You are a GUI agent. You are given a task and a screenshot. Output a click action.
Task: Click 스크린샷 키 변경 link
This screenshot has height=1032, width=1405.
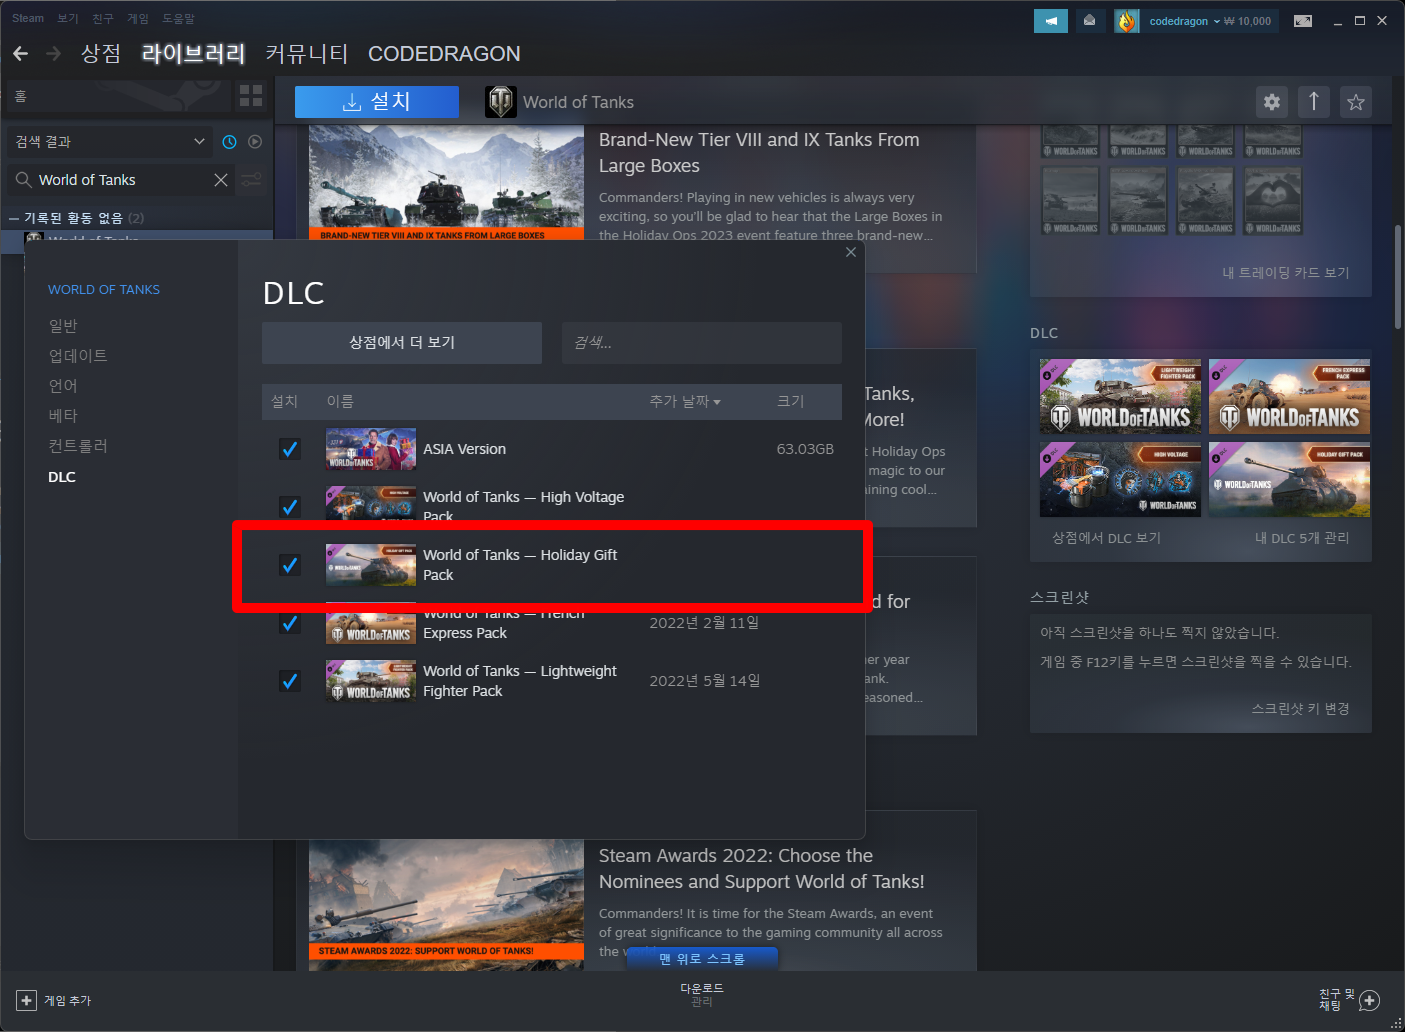tap(1301, 709)
